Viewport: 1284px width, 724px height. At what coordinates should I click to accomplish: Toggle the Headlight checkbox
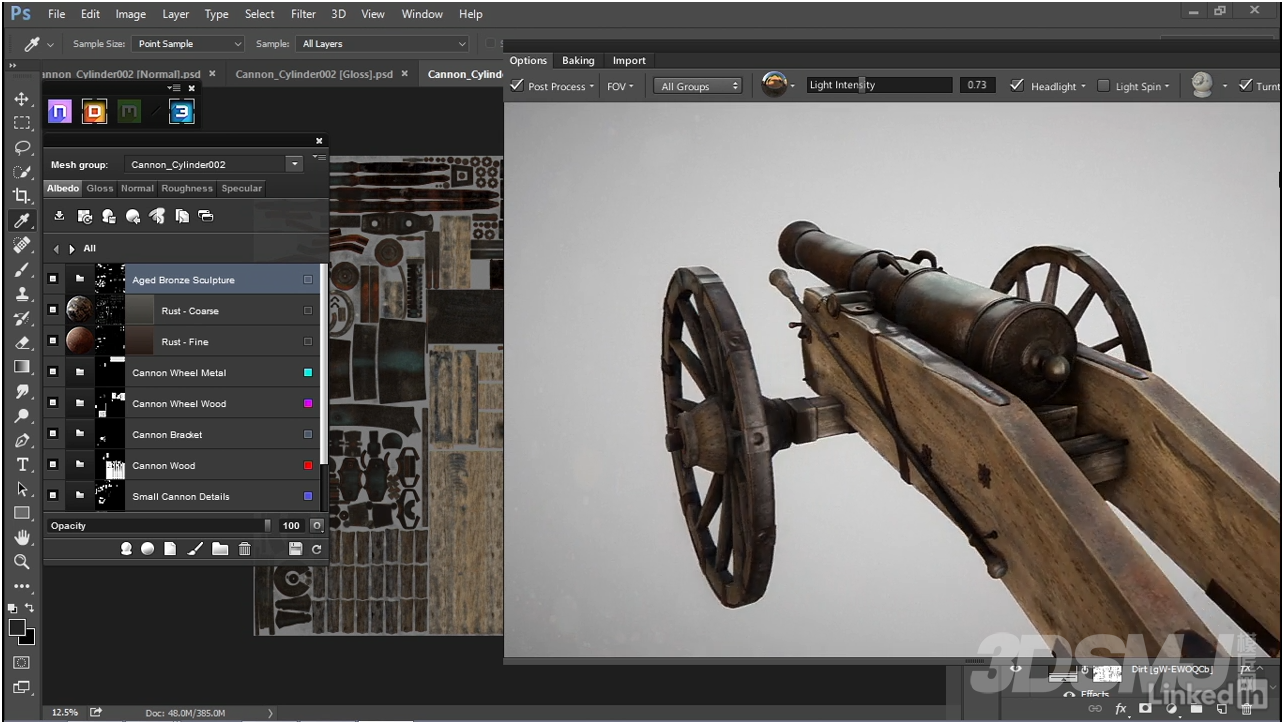click(x=1017, y=86)
